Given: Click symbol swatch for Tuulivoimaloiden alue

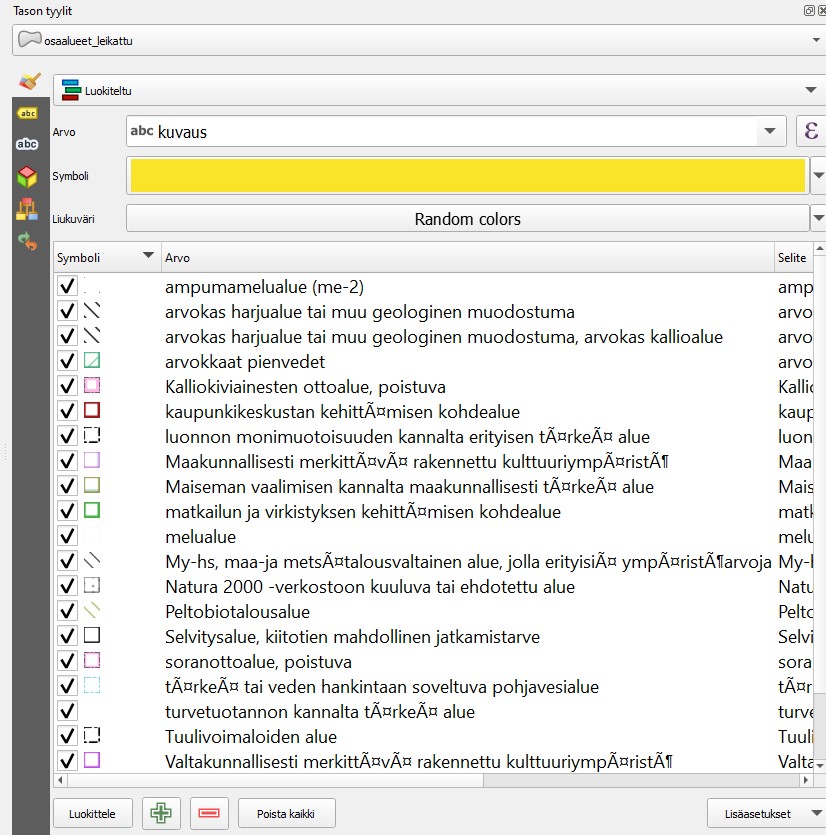Looking at the screenshot, I should pos(92,736).
